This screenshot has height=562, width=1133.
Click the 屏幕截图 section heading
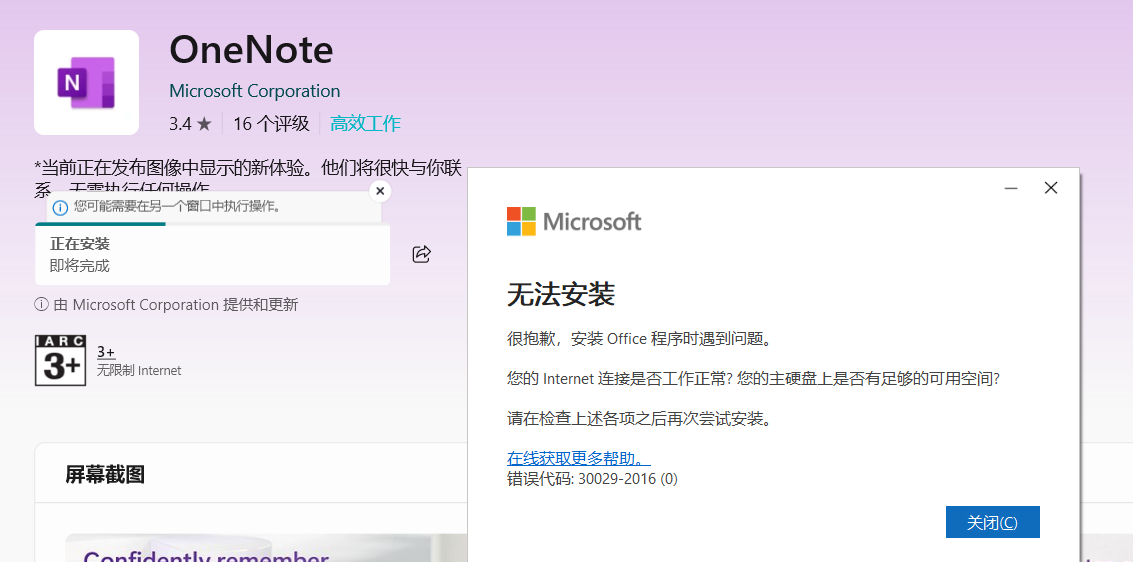click(105, 475)
